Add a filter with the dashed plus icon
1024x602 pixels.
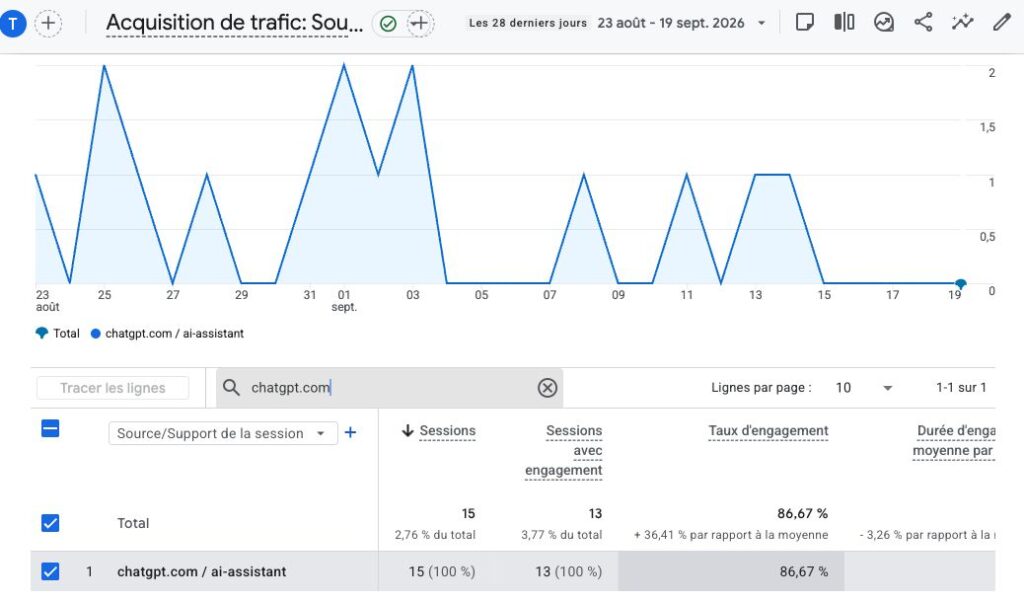pos(420,24)
